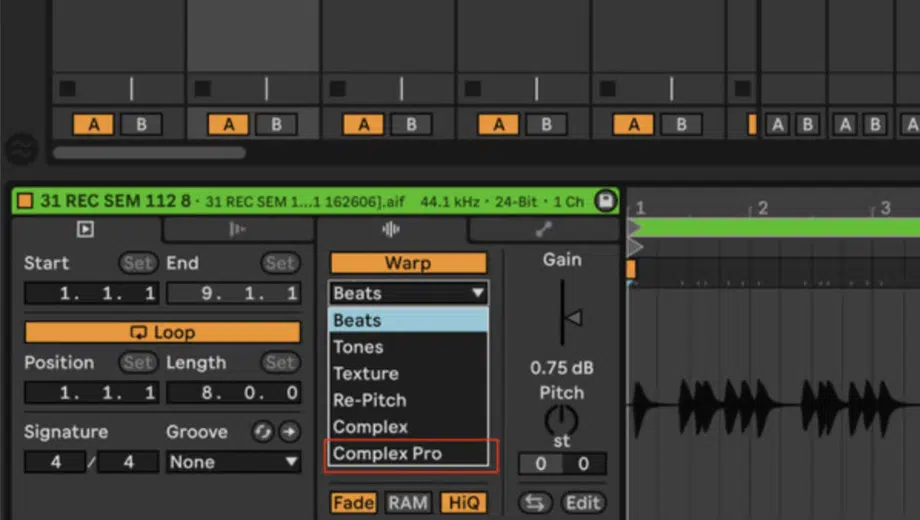Click the semitone transpose field under Pitch
This screenshot has height=520, width=920.
(540, 464)
